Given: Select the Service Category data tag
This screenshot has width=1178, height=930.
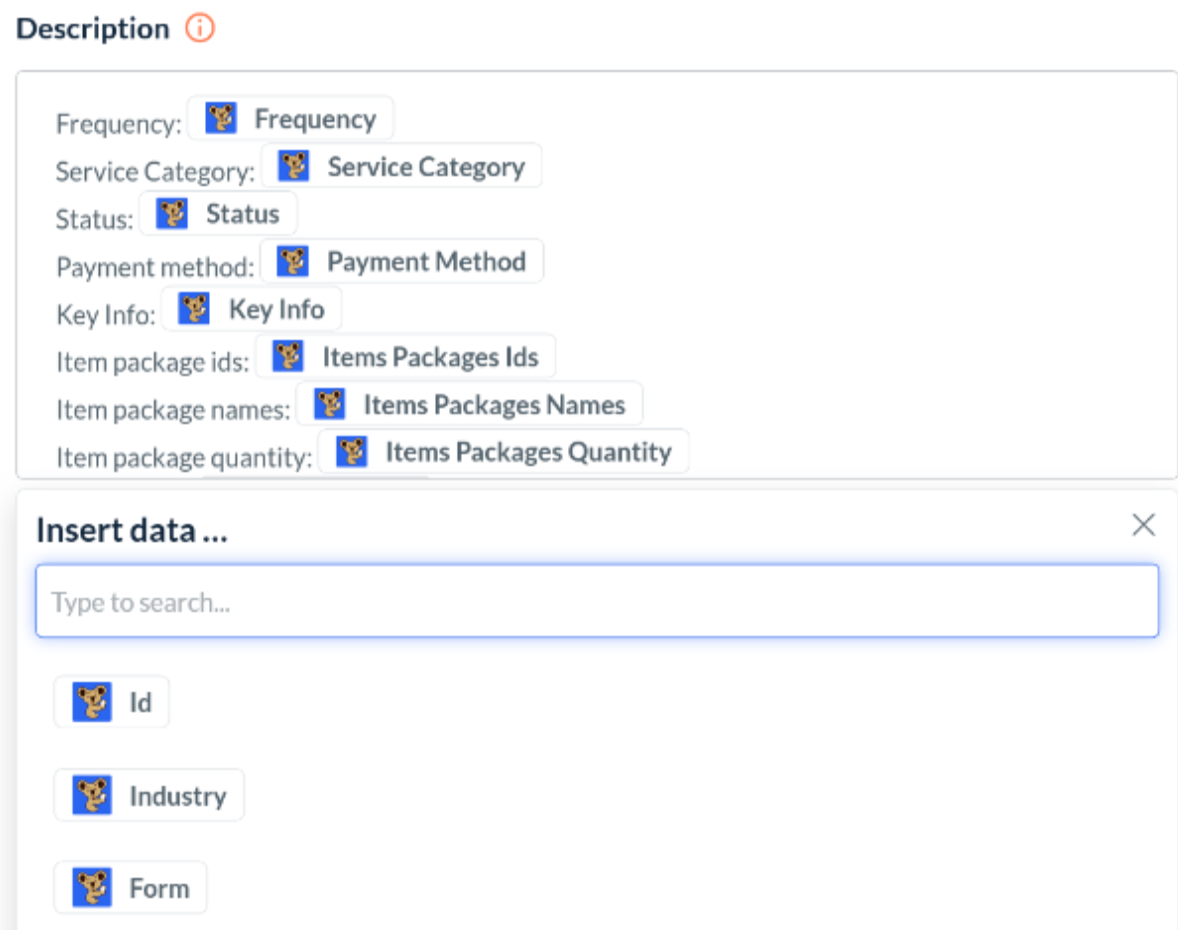Looking at the screenshot, I should 402,166.
